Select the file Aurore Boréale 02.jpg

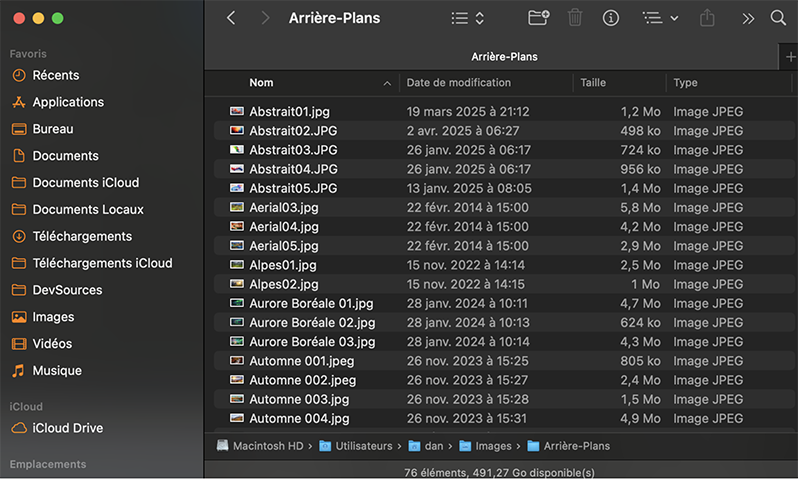click(312, 323)
